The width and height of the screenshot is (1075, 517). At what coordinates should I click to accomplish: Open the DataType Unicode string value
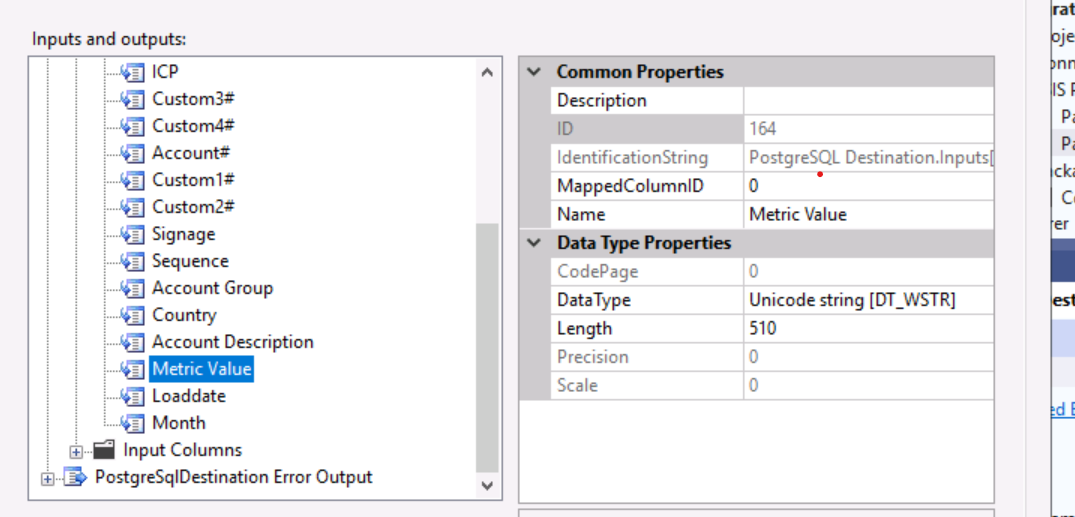(868, 300)
